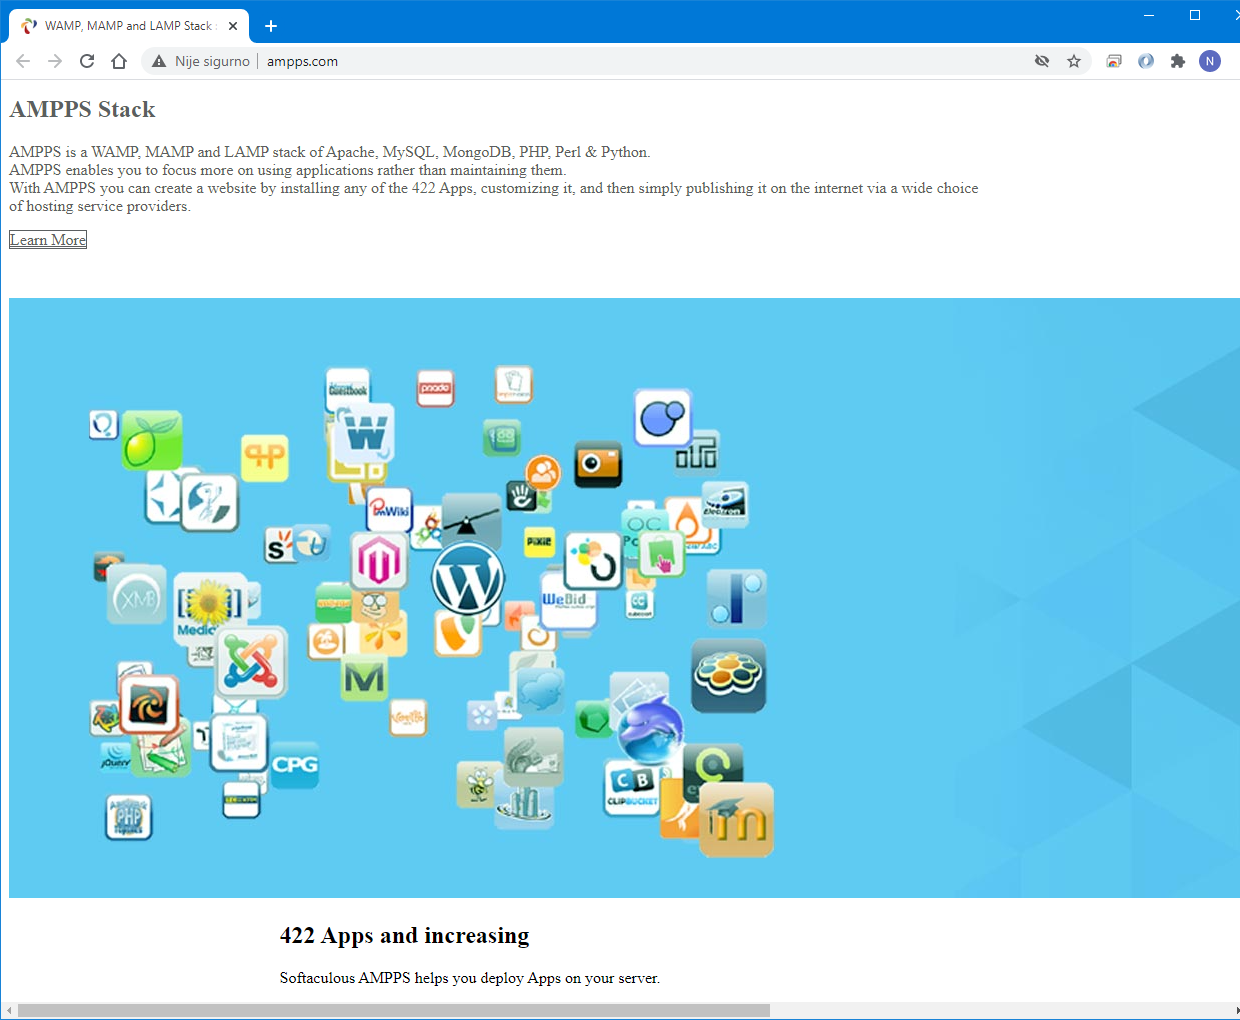Close the WAMP, MAMP and LAMP Stack tab
Image resolution: width=1240 pixels, height=1020 pixels.
[233, 26]
